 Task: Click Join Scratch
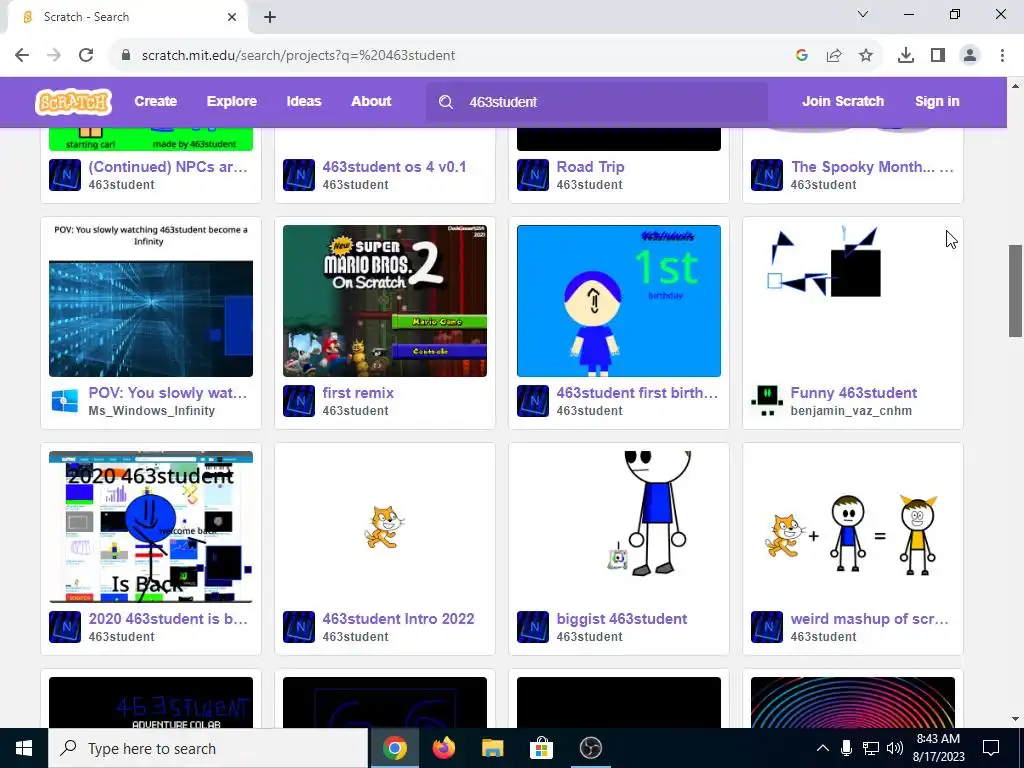[843, 101]
